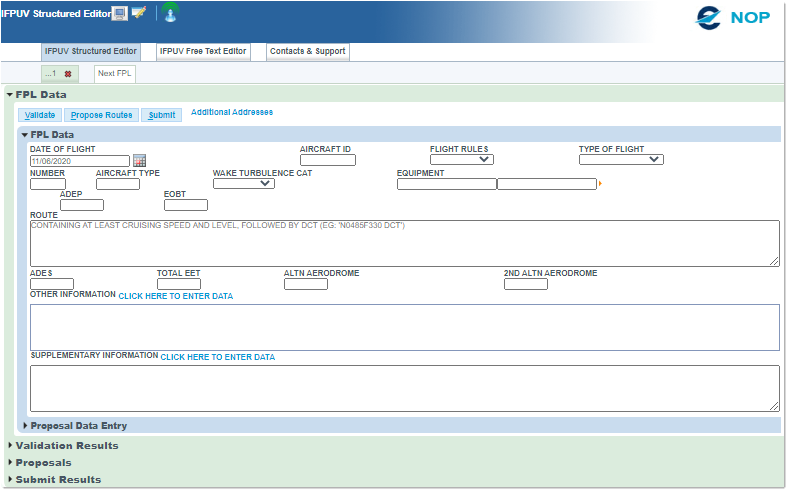Click the green user broadcast icon
The image size is (789, 492).
pos(170,13)
